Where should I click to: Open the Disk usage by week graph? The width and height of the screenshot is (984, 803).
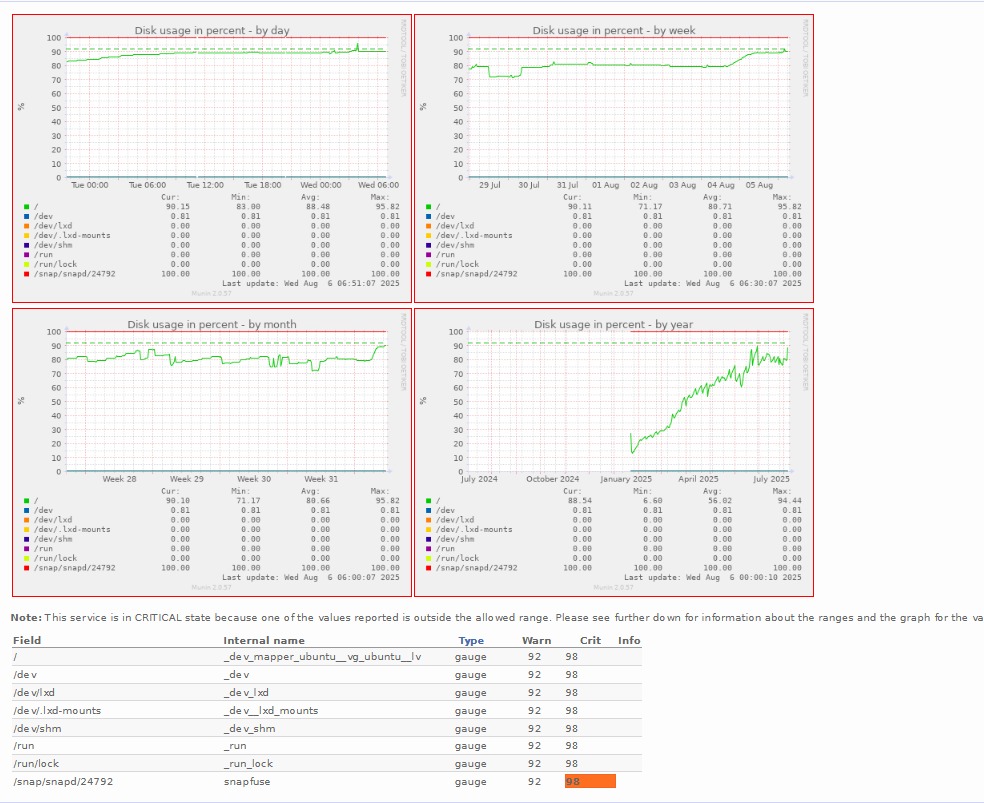tap(613, 157)
